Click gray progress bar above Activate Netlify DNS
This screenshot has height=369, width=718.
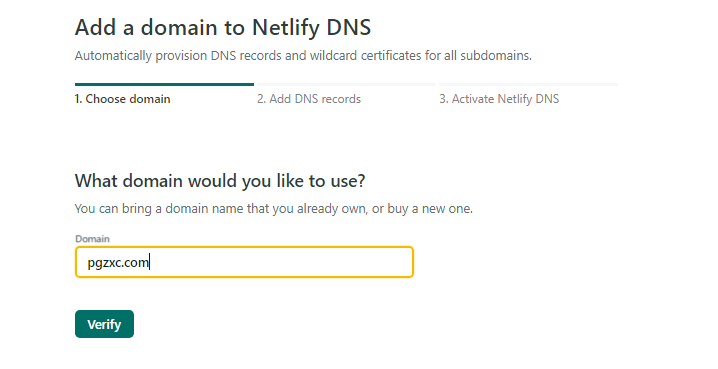click(528, 84)
